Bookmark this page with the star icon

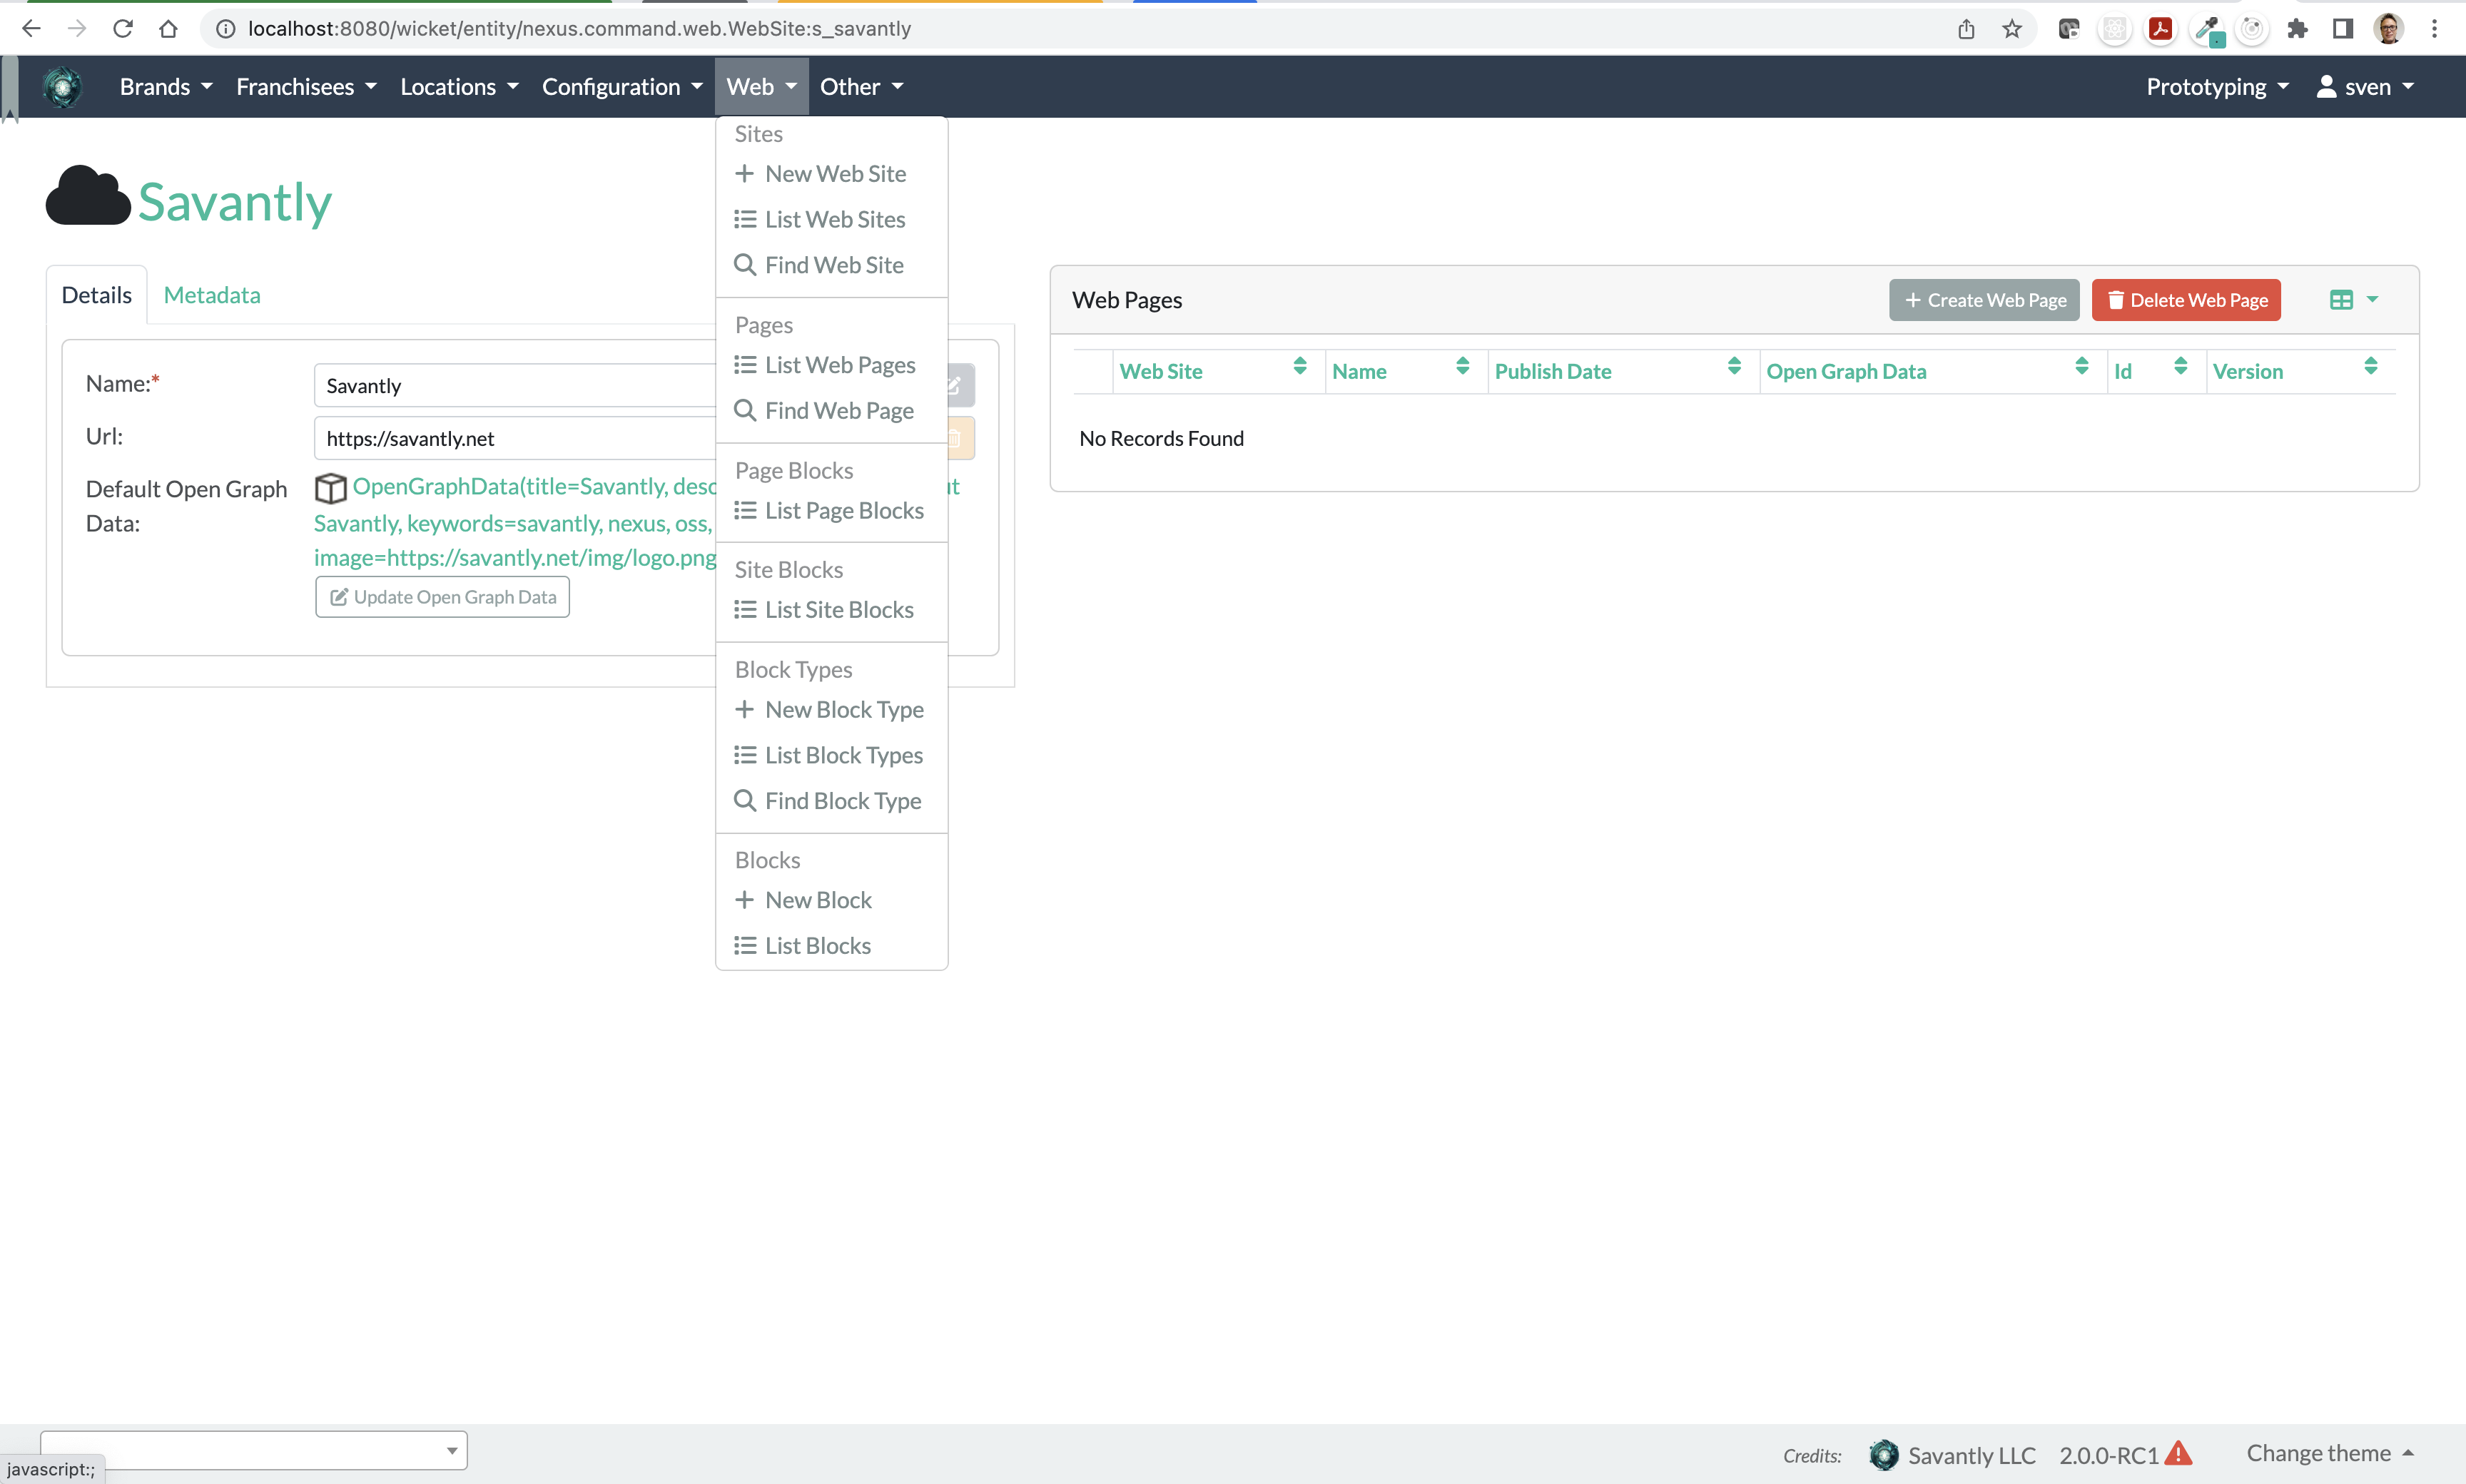click(2012, 29)
